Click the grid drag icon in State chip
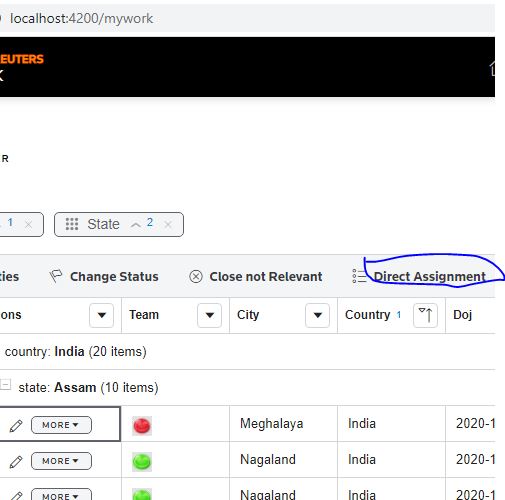This screenshot has width=505, height=500. coord(72,224)
